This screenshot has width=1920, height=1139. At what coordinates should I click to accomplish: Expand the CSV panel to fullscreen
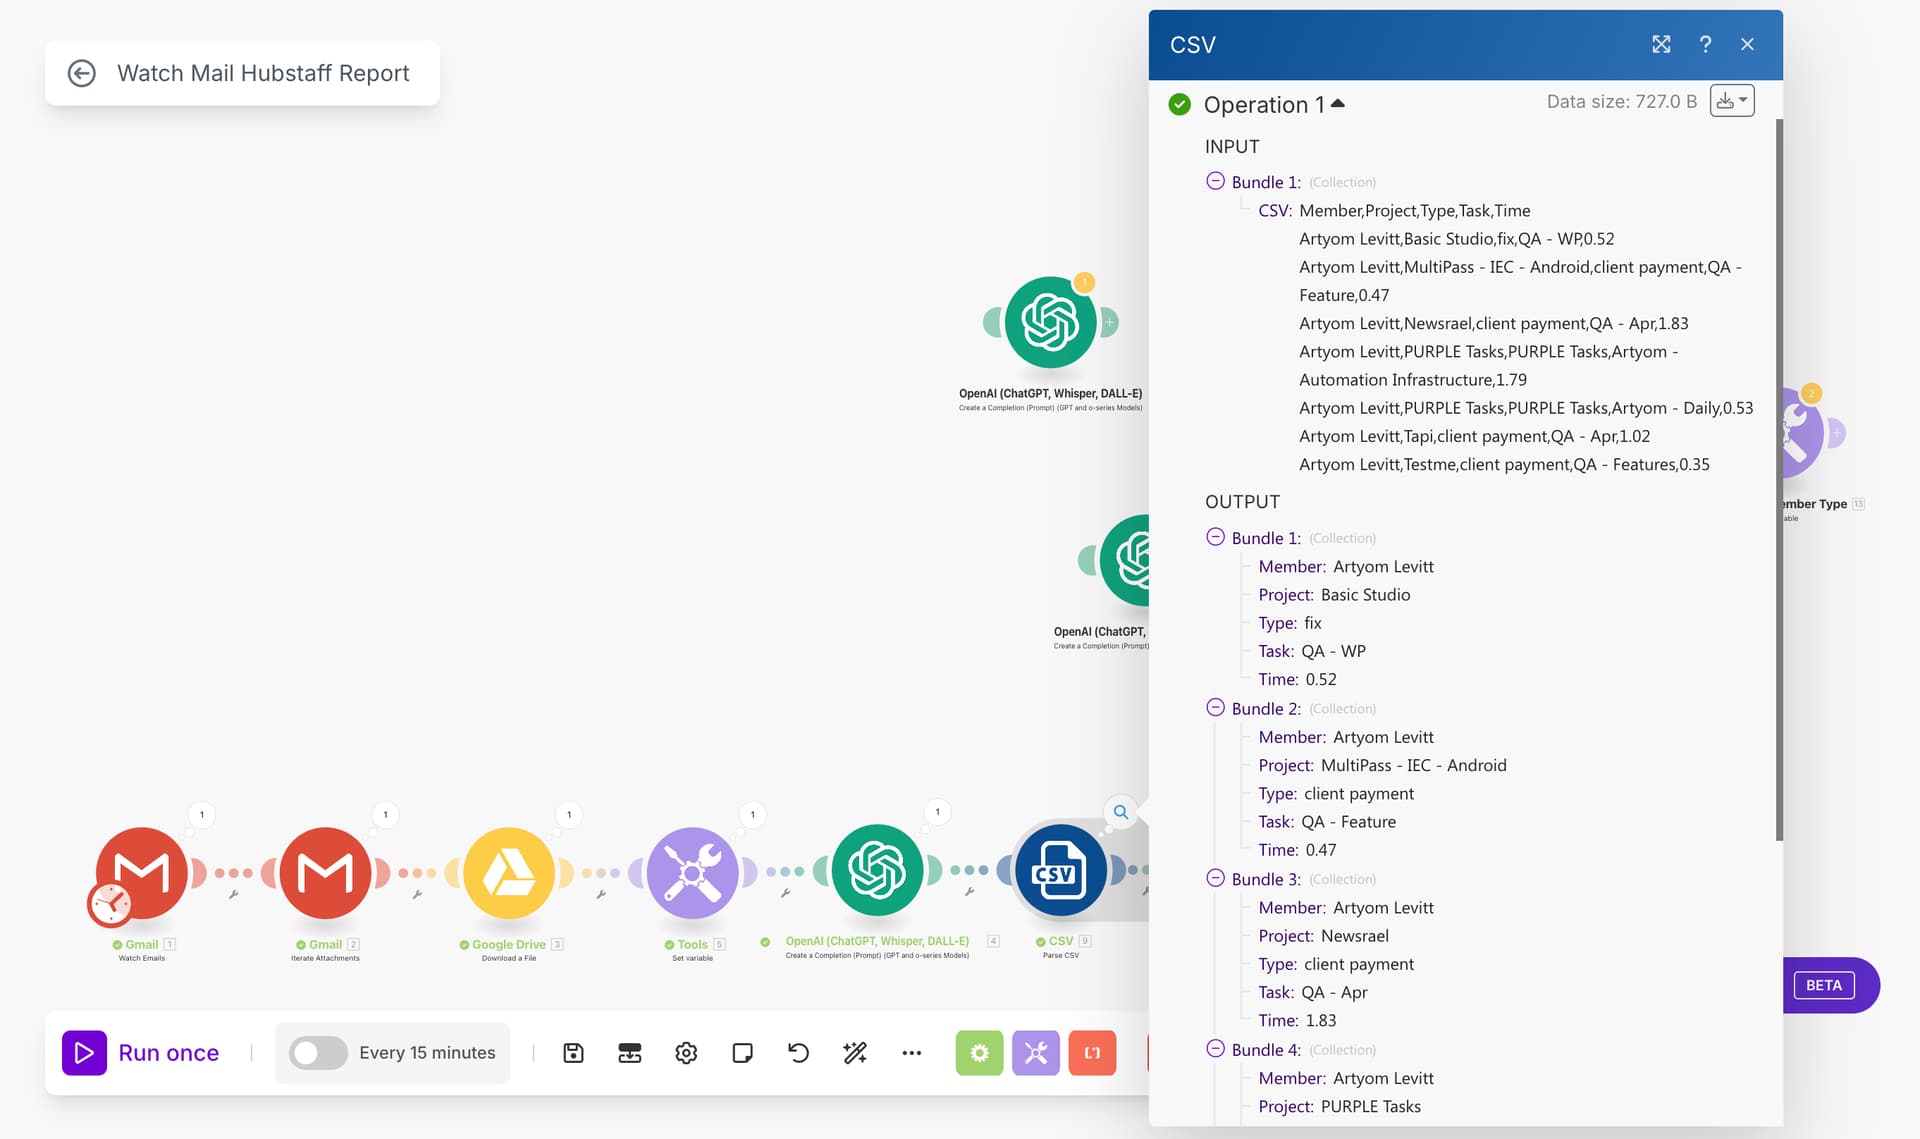(1661, 44)
